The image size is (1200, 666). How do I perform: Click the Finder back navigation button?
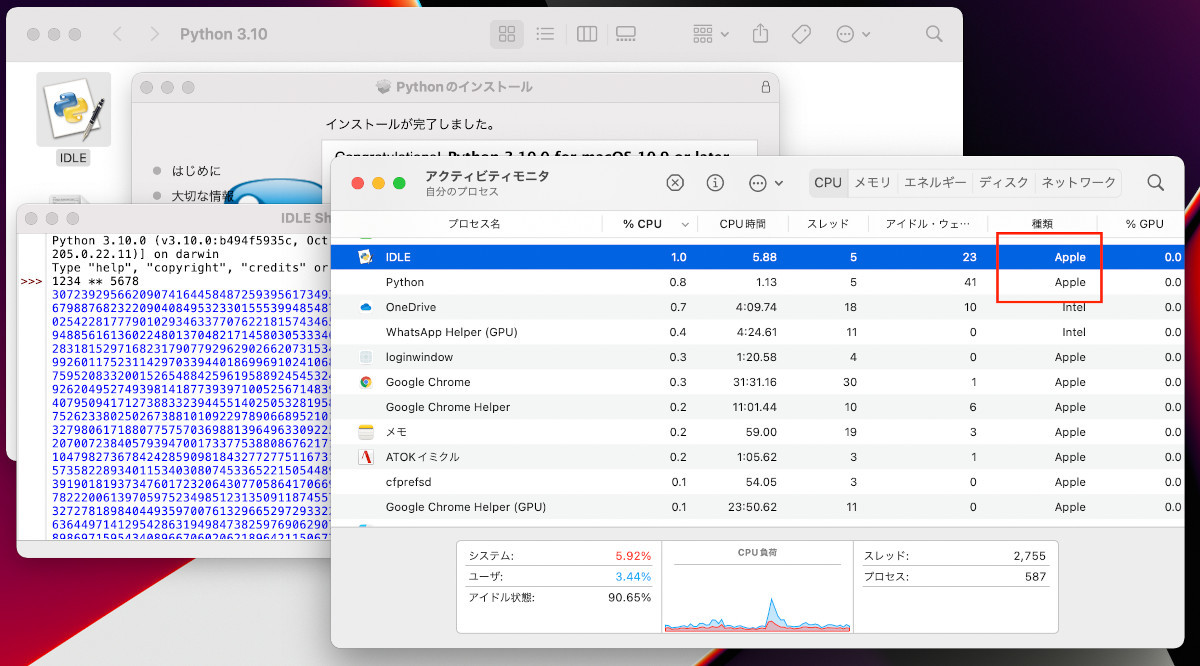pyautogui.click(x=118, y=34)
